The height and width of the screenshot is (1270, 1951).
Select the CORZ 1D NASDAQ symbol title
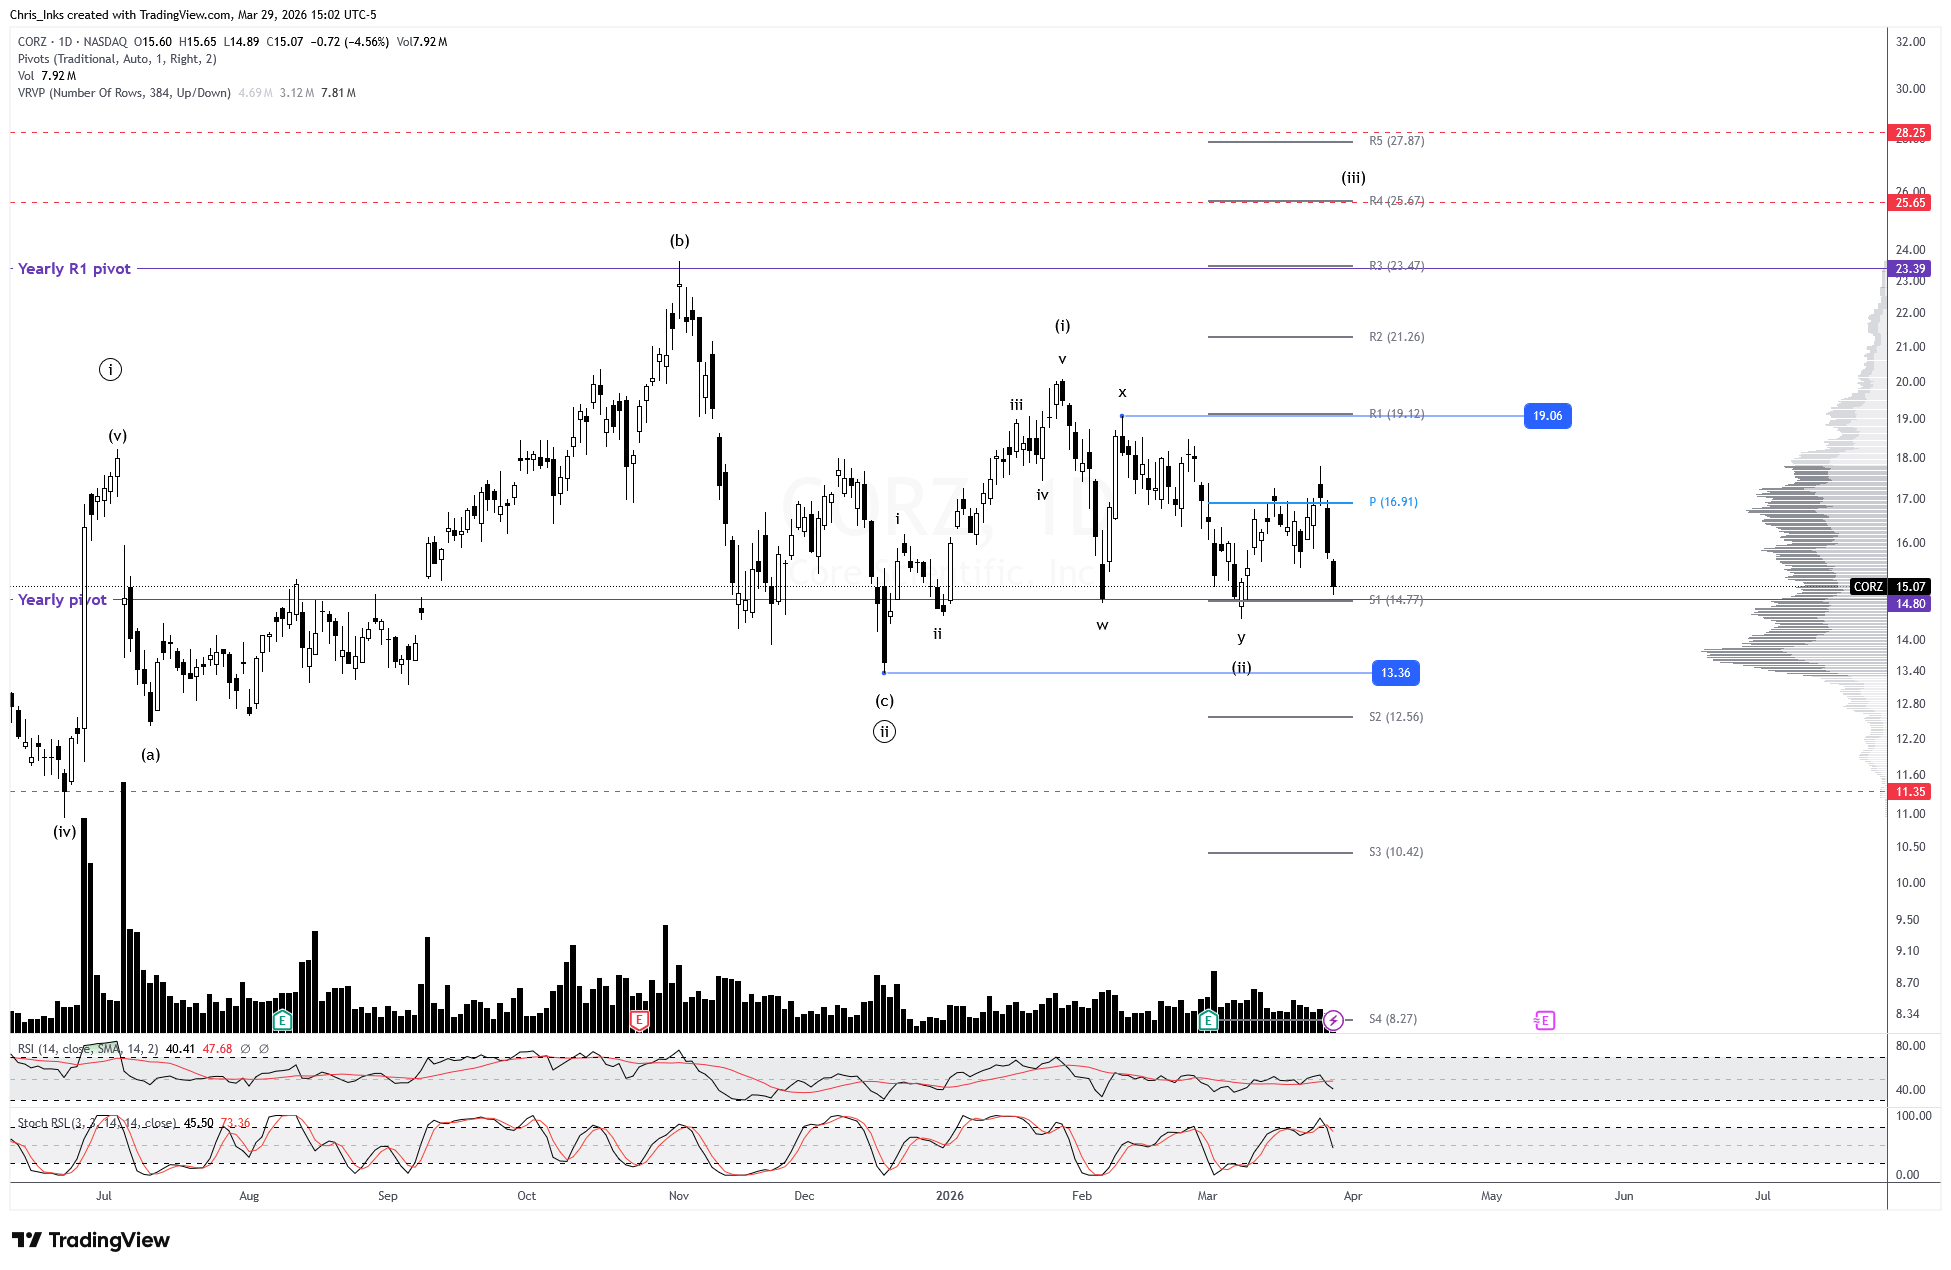point(72,42)
